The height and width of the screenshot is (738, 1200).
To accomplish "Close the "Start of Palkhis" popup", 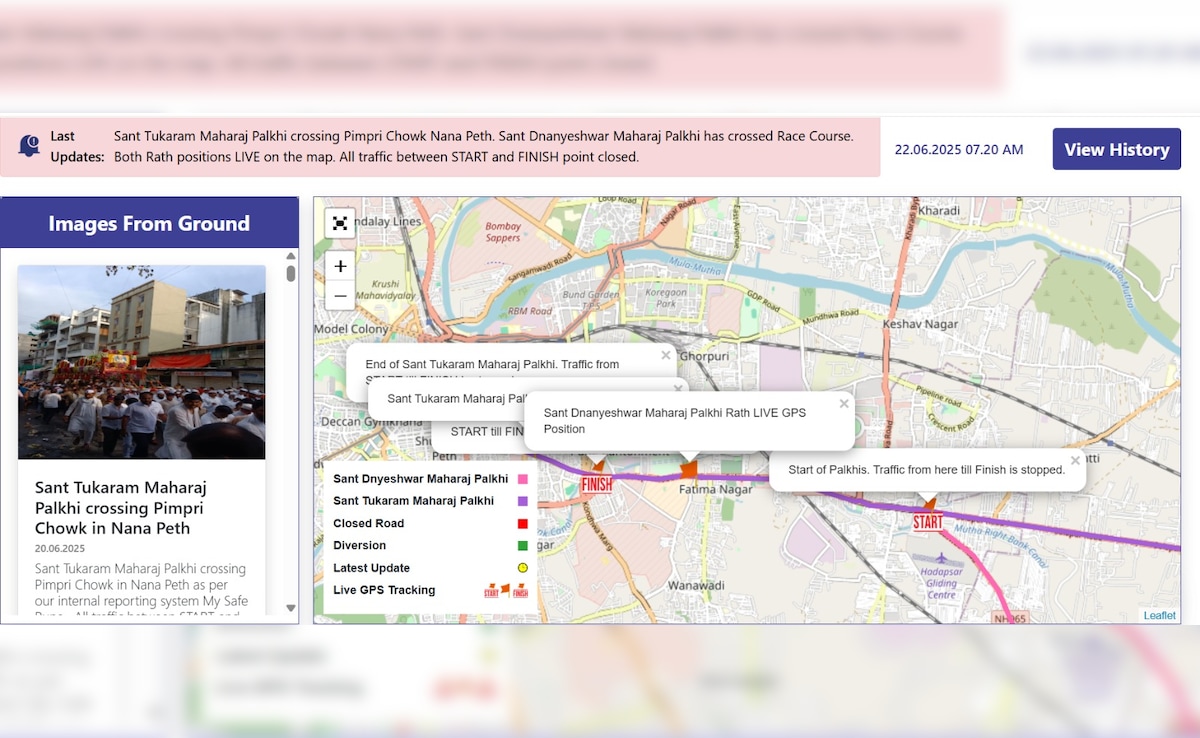I will pyautogui.click(x=1075, y=461).
